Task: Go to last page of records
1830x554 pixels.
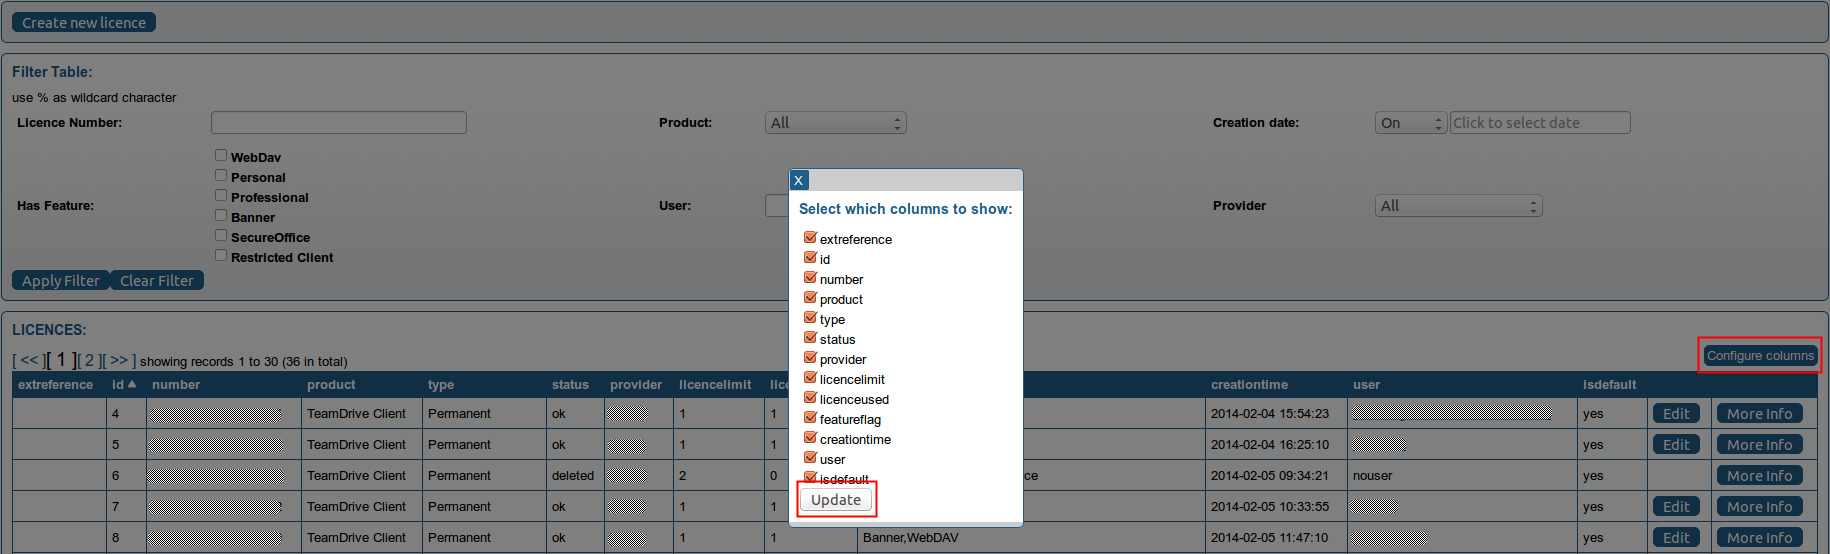Action: pyautogui.click(x=119, y=360)
